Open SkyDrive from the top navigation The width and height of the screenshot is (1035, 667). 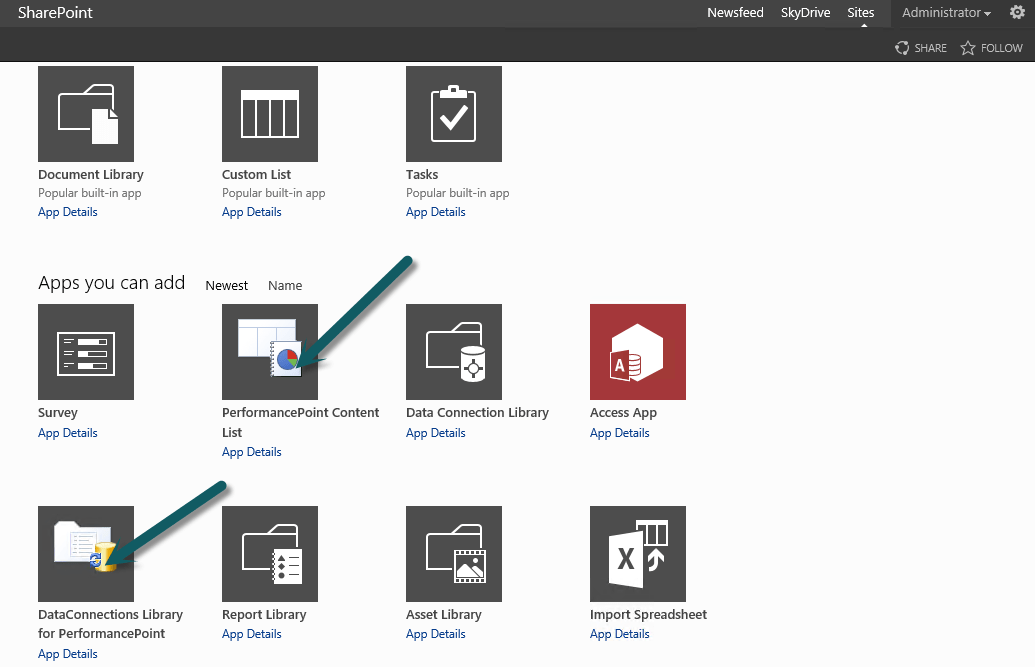(x=805, y=13)
